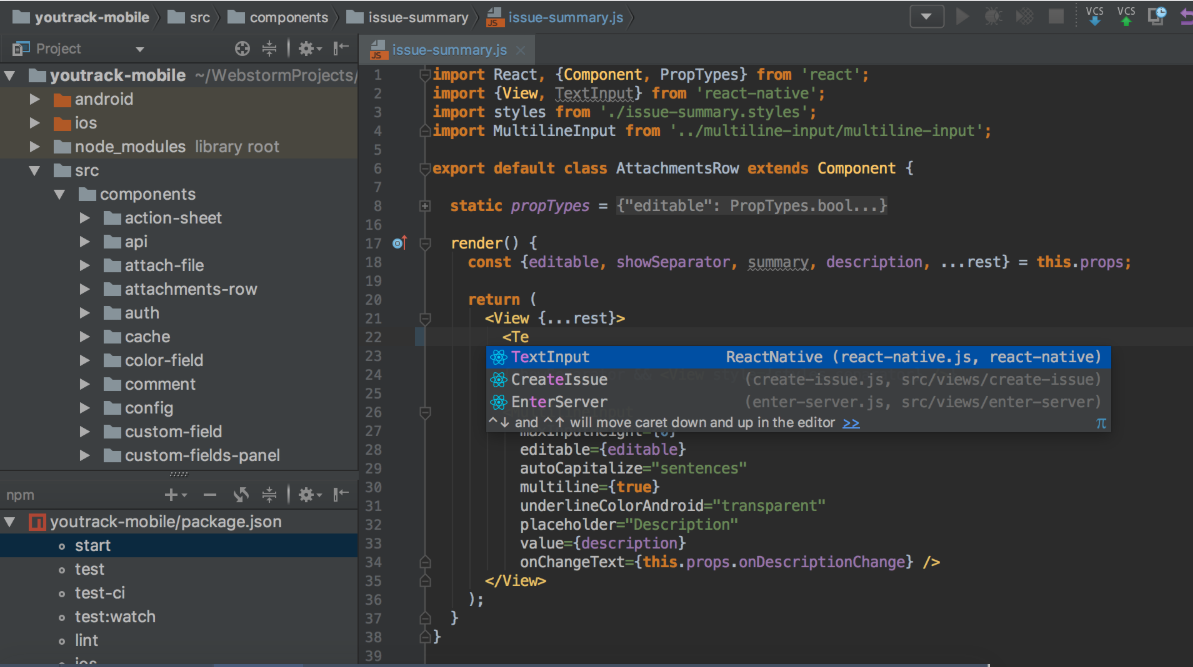
Task: Choose CreateIssue from completion list
Action: 798,380
